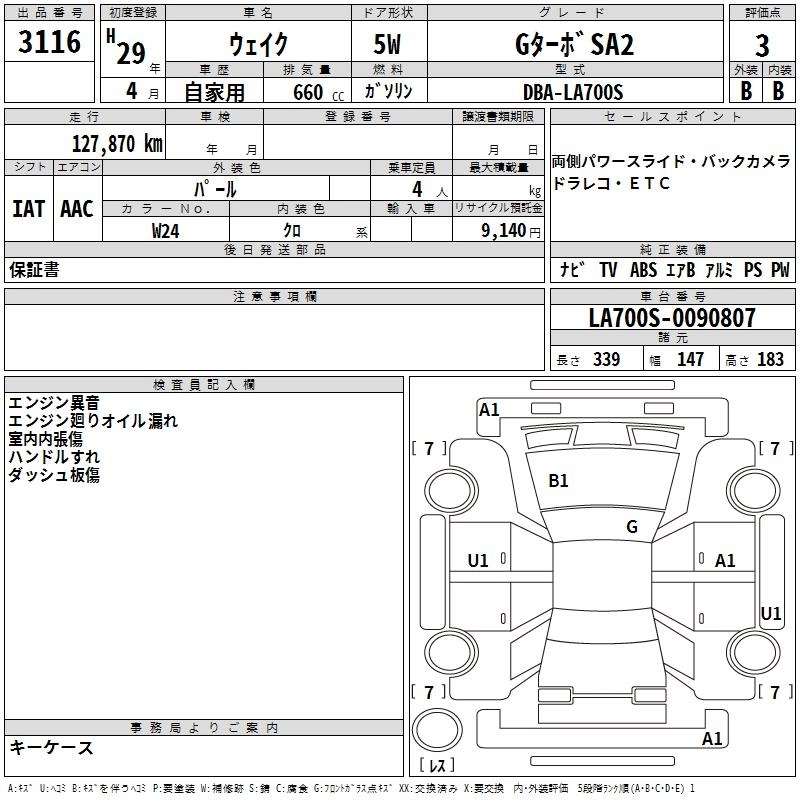Select the lot number 3116
800x800 pixels.
49,43
